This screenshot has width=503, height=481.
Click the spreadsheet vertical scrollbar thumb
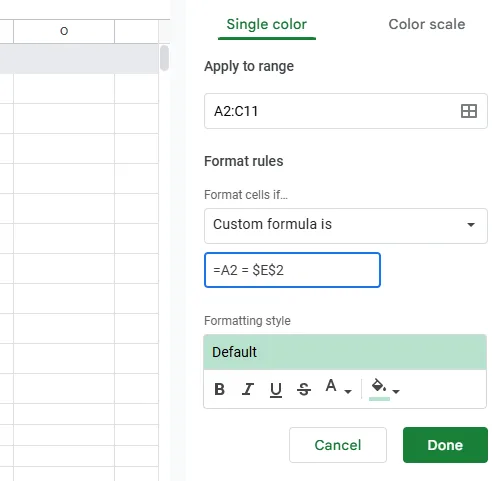(164, 58)
